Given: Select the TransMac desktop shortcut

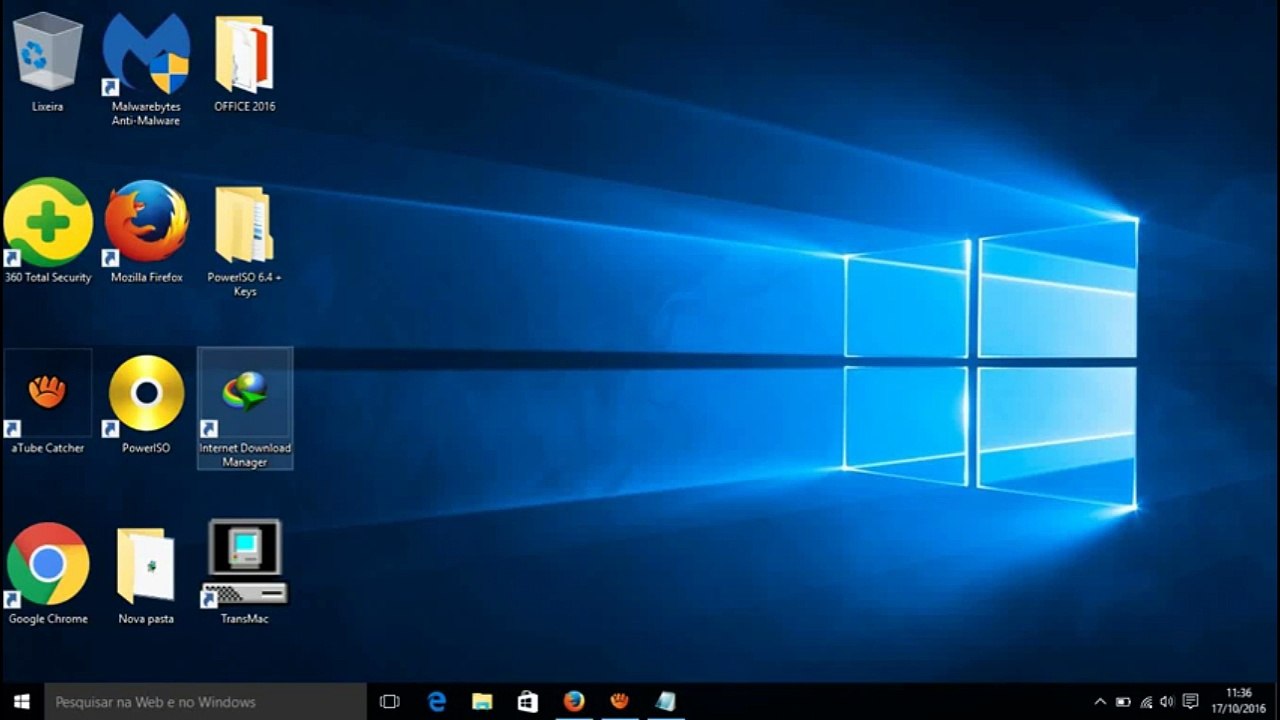Looking at the screenshot, I should [x=245, y=572].
